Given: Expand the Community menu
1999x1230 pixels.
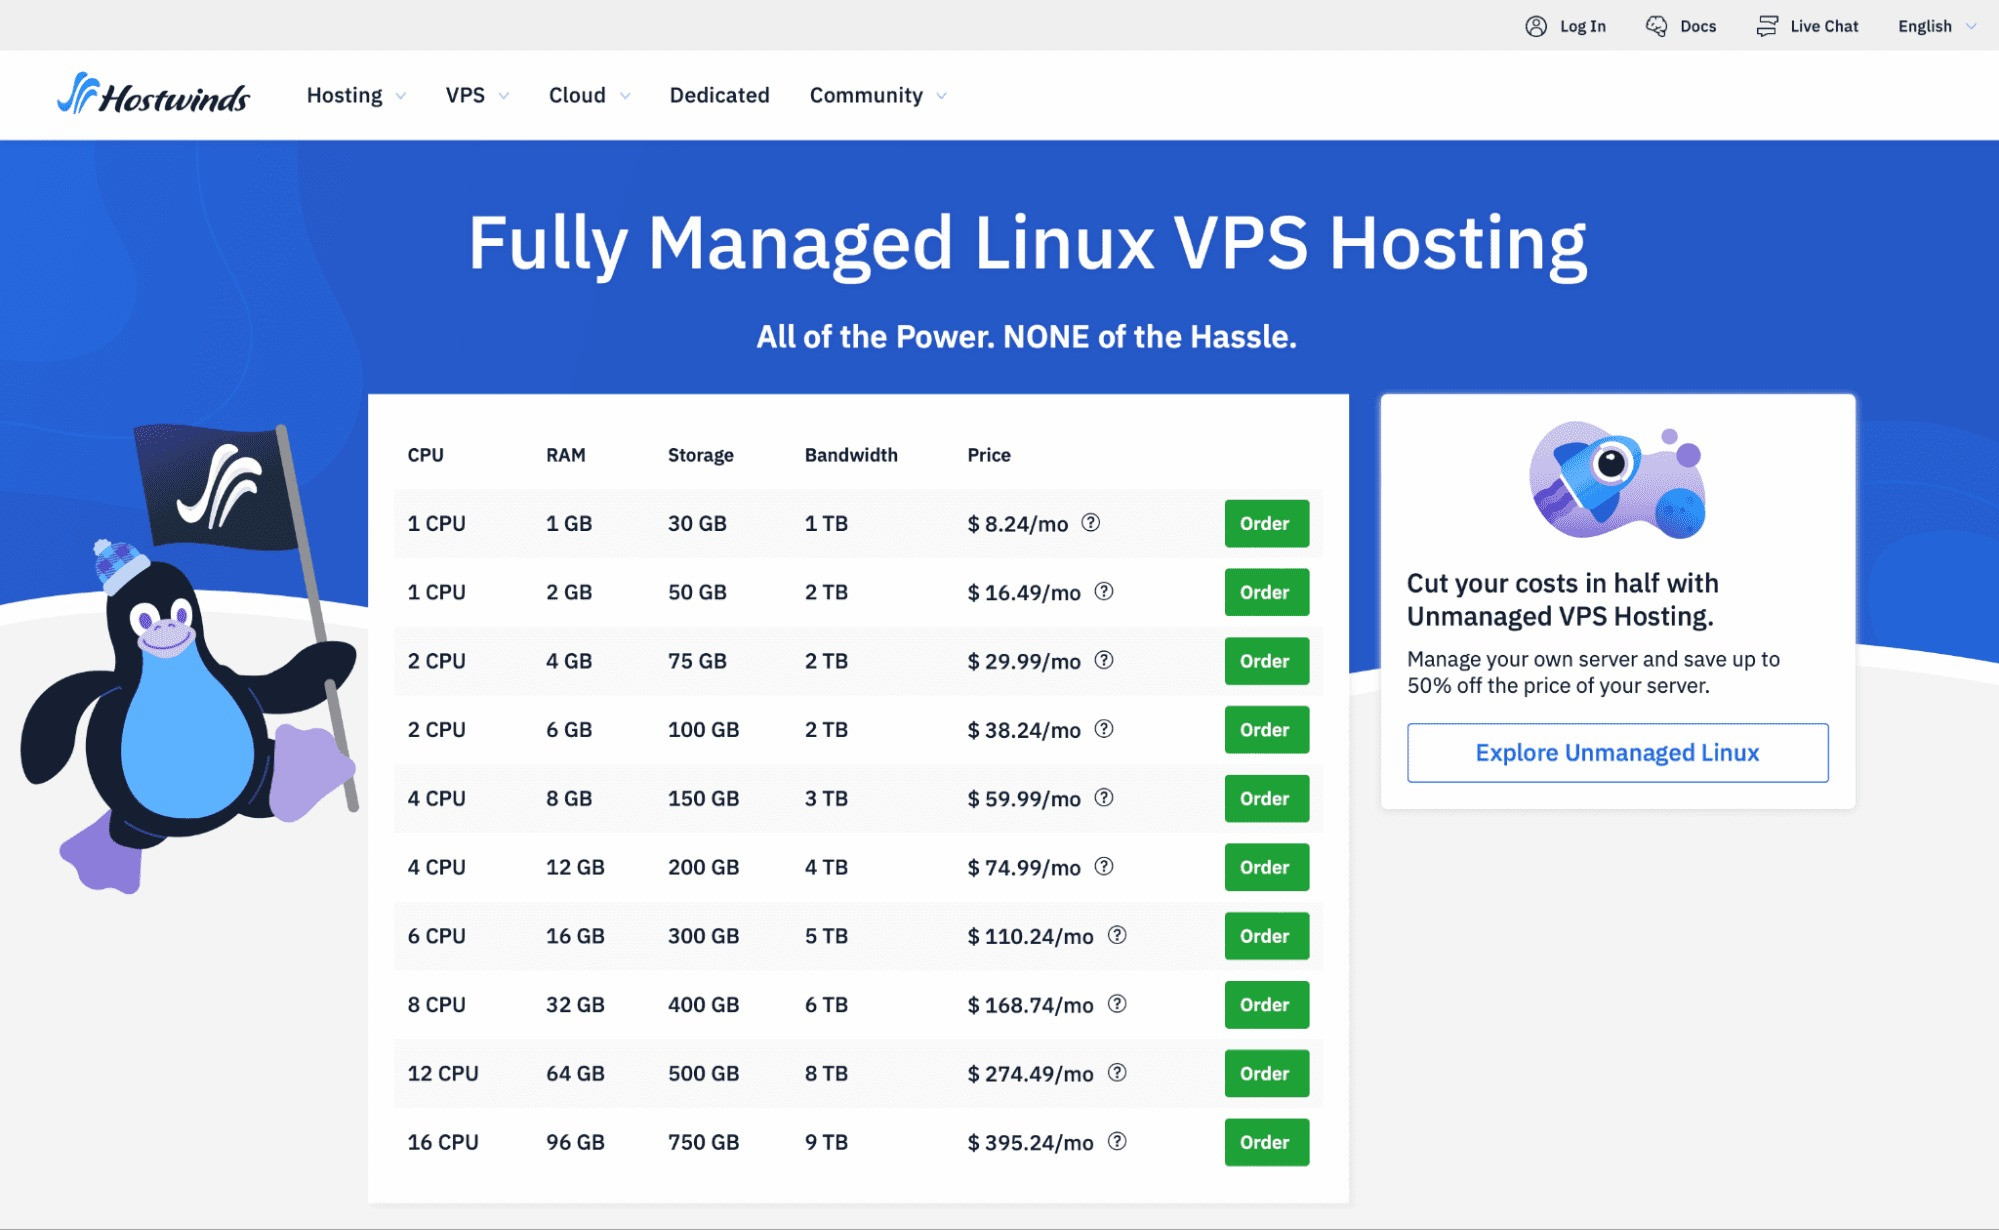Looking at the screenshot, I should click(x=878, y=95).
